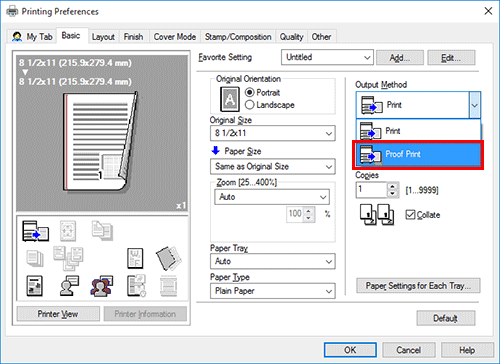Image resolution: width=500 pixels, height=364 pixels.
Task: Increase copies with the up stepper arrow
Action: click(x=393, y=187)
